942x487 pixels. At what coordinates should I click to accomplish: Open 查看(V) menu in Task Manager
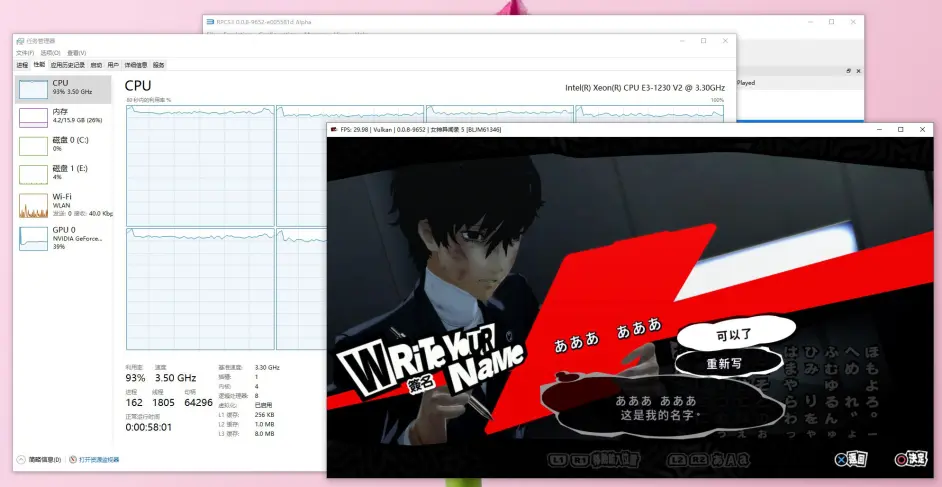[76, 53]
